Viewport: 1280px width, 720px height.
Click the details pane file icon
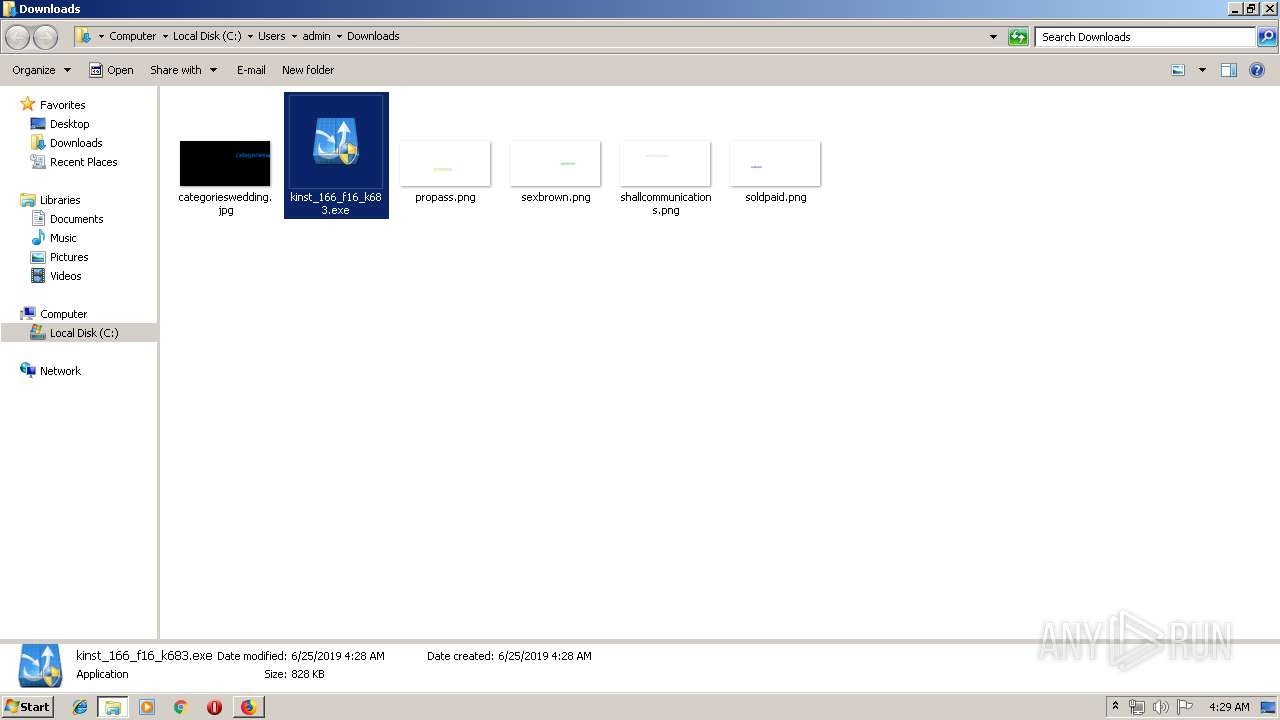tap(41, 665)
